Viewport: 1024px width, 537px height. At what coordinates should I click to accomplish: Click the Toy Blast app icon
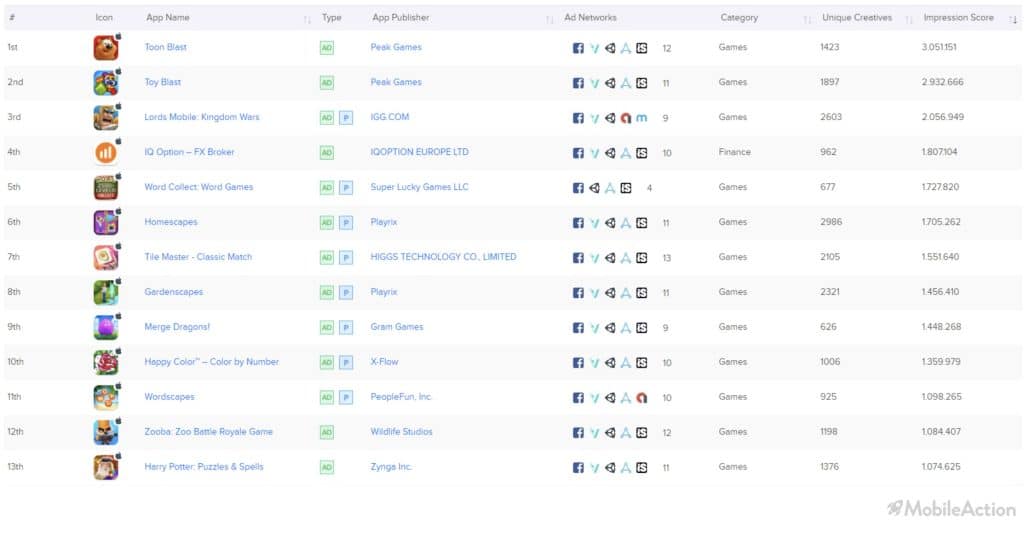point(106,83)
